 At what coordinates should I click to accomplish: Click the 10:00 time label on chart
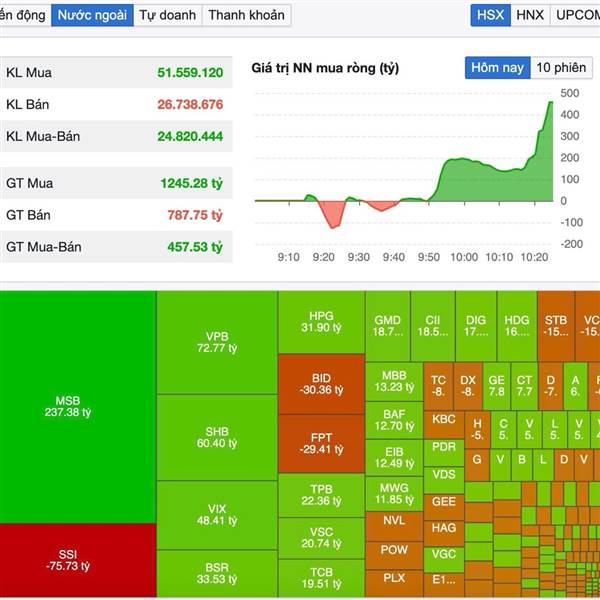click(464, 257)
